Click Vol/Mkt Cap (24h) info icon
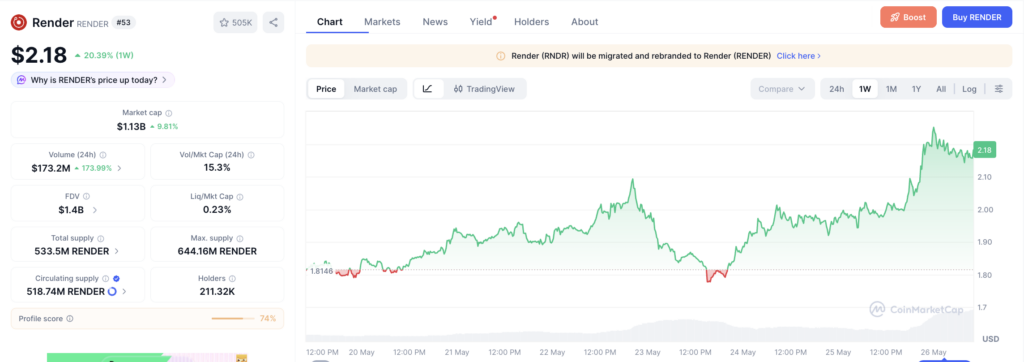Screen dimensions: 1024x362 (x=251, y=156)
